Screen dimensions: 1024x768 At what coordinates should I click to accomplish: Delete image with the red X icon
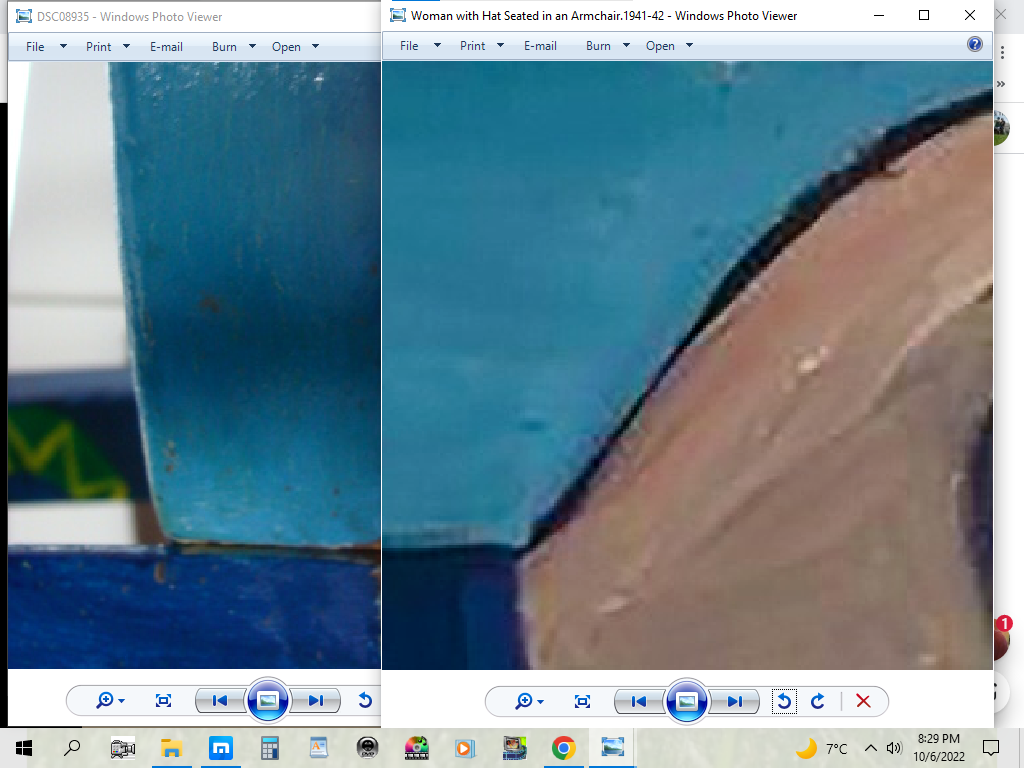click(863, 701)
